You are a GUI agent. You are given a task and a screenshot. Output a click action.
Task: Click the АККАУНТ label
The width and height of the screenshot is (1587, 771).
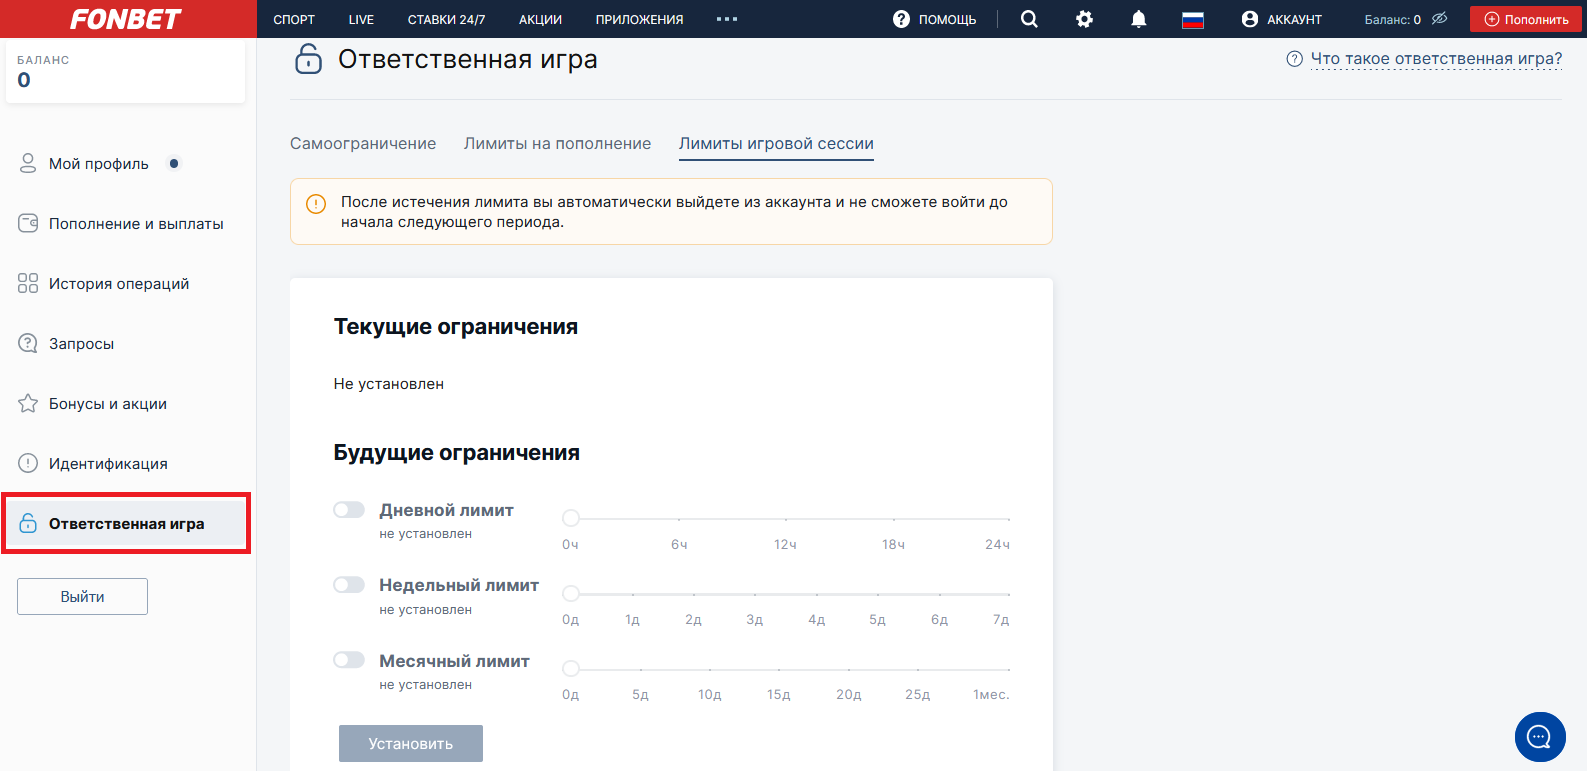tap(1294, 19)
